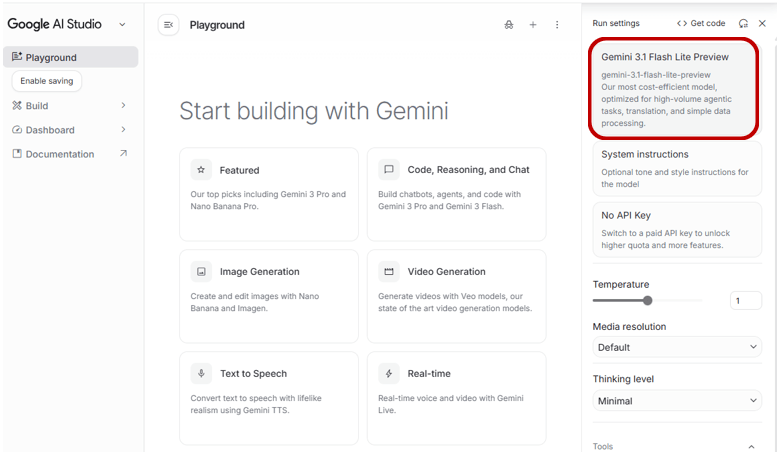Collapse the sidebar with the menu toggle icon

point(168,25)
